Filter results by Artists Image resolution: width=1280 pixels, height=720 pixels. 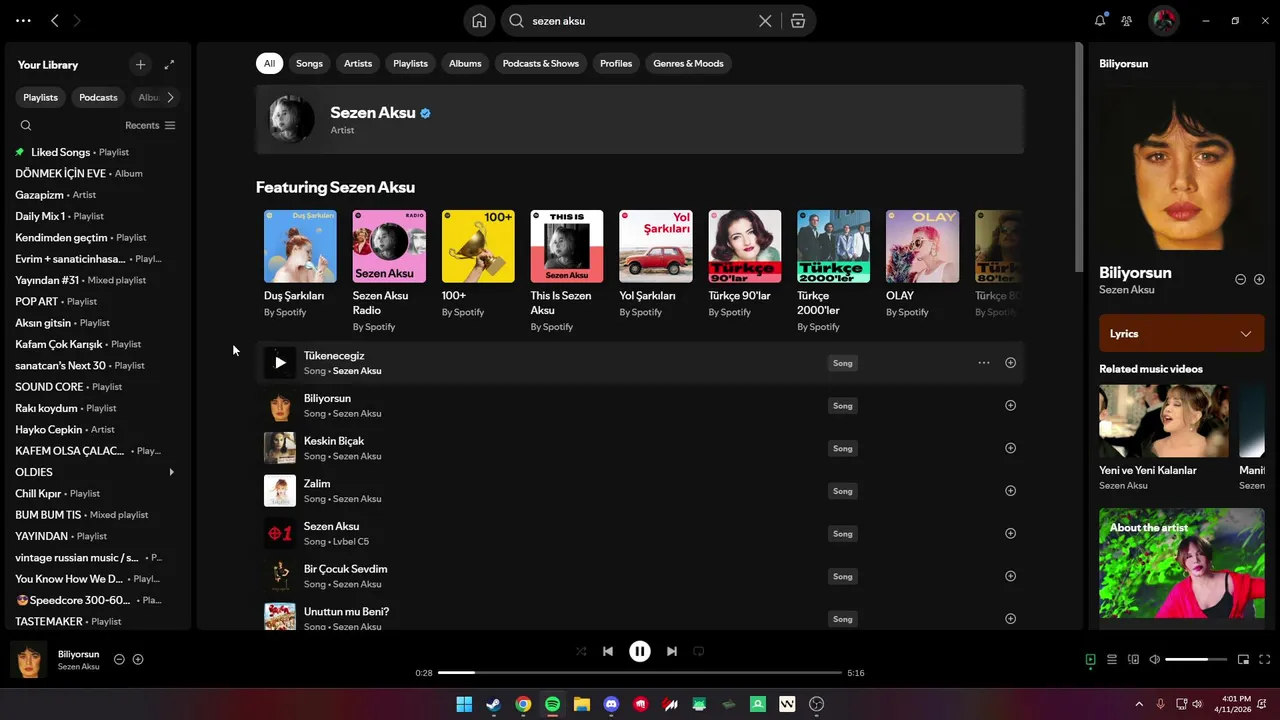click(358, 63)
